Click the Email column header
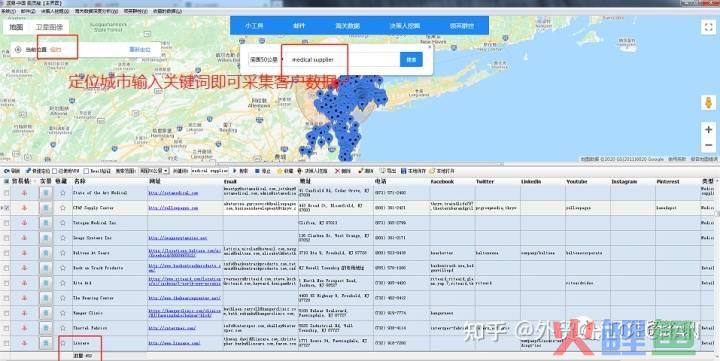This screenshot has height=361, width=720. (230, 181)
